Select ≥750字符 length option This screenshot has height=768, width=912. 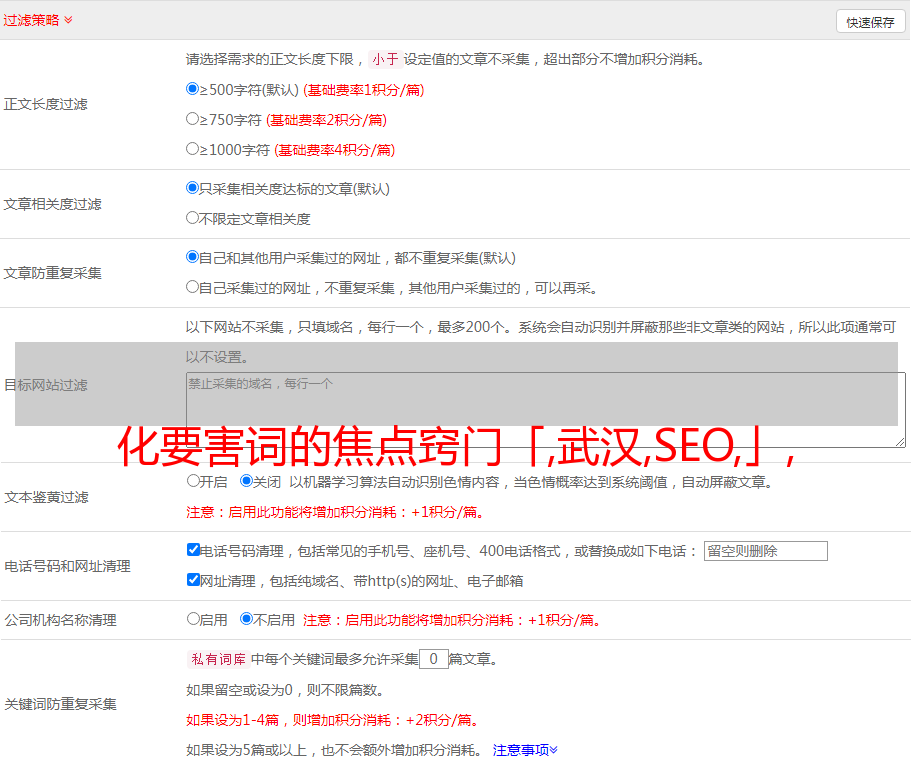[x=192, y=119]
